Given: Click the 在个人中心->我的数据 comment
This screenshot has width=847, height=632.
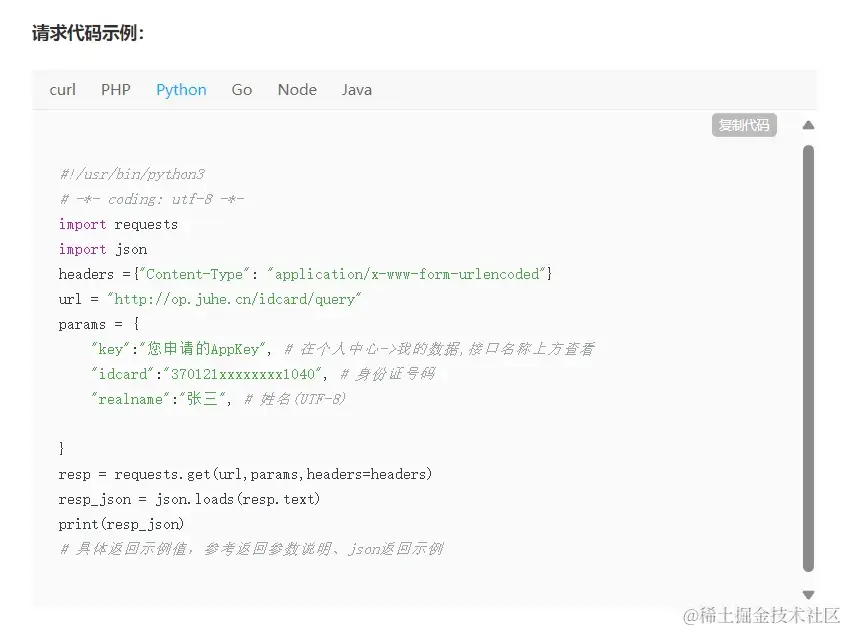Looking at the screenshot, I should pos(439,349).
